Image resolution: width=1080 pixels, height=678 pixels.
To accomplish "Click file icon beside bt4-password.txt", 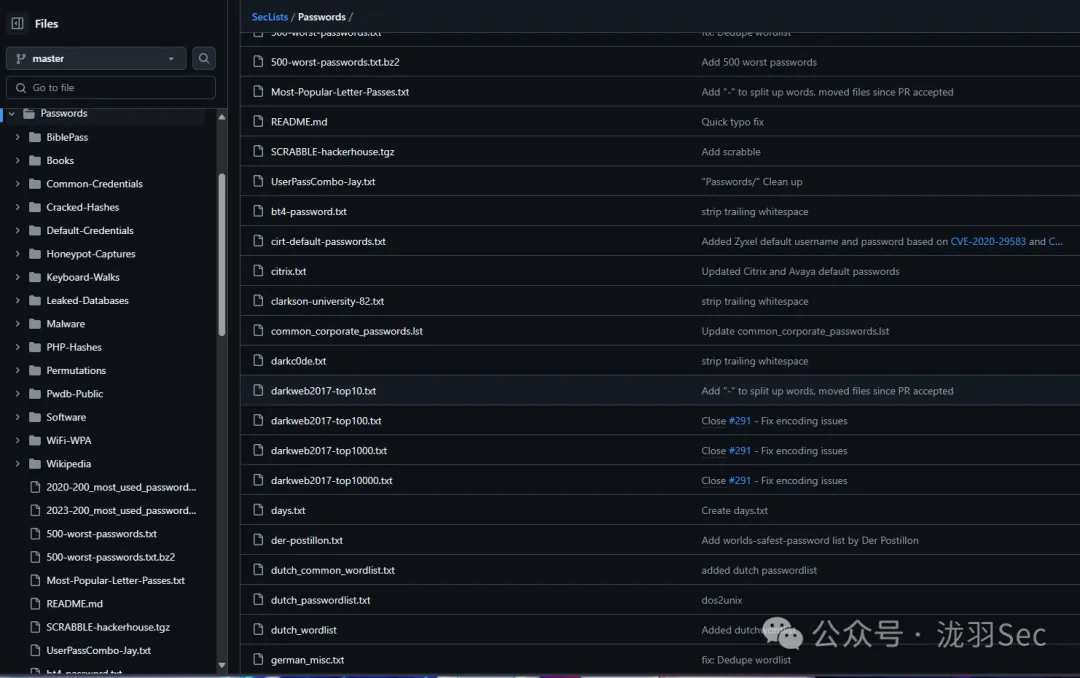I will point(258,211).
